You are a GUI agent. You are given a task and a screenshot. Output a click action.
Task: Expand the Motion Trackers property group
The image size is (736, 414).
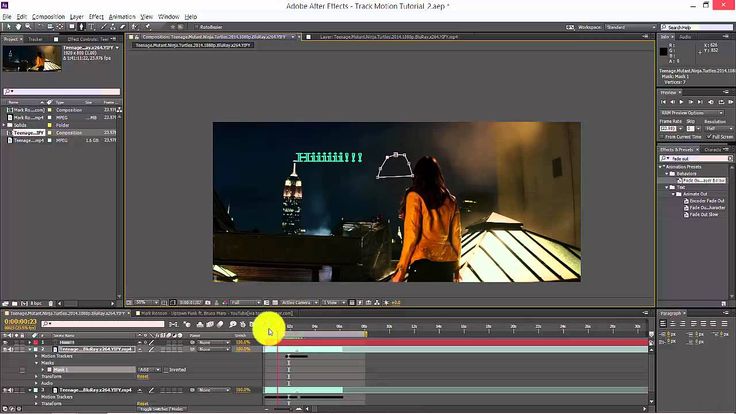pos(36,355)
